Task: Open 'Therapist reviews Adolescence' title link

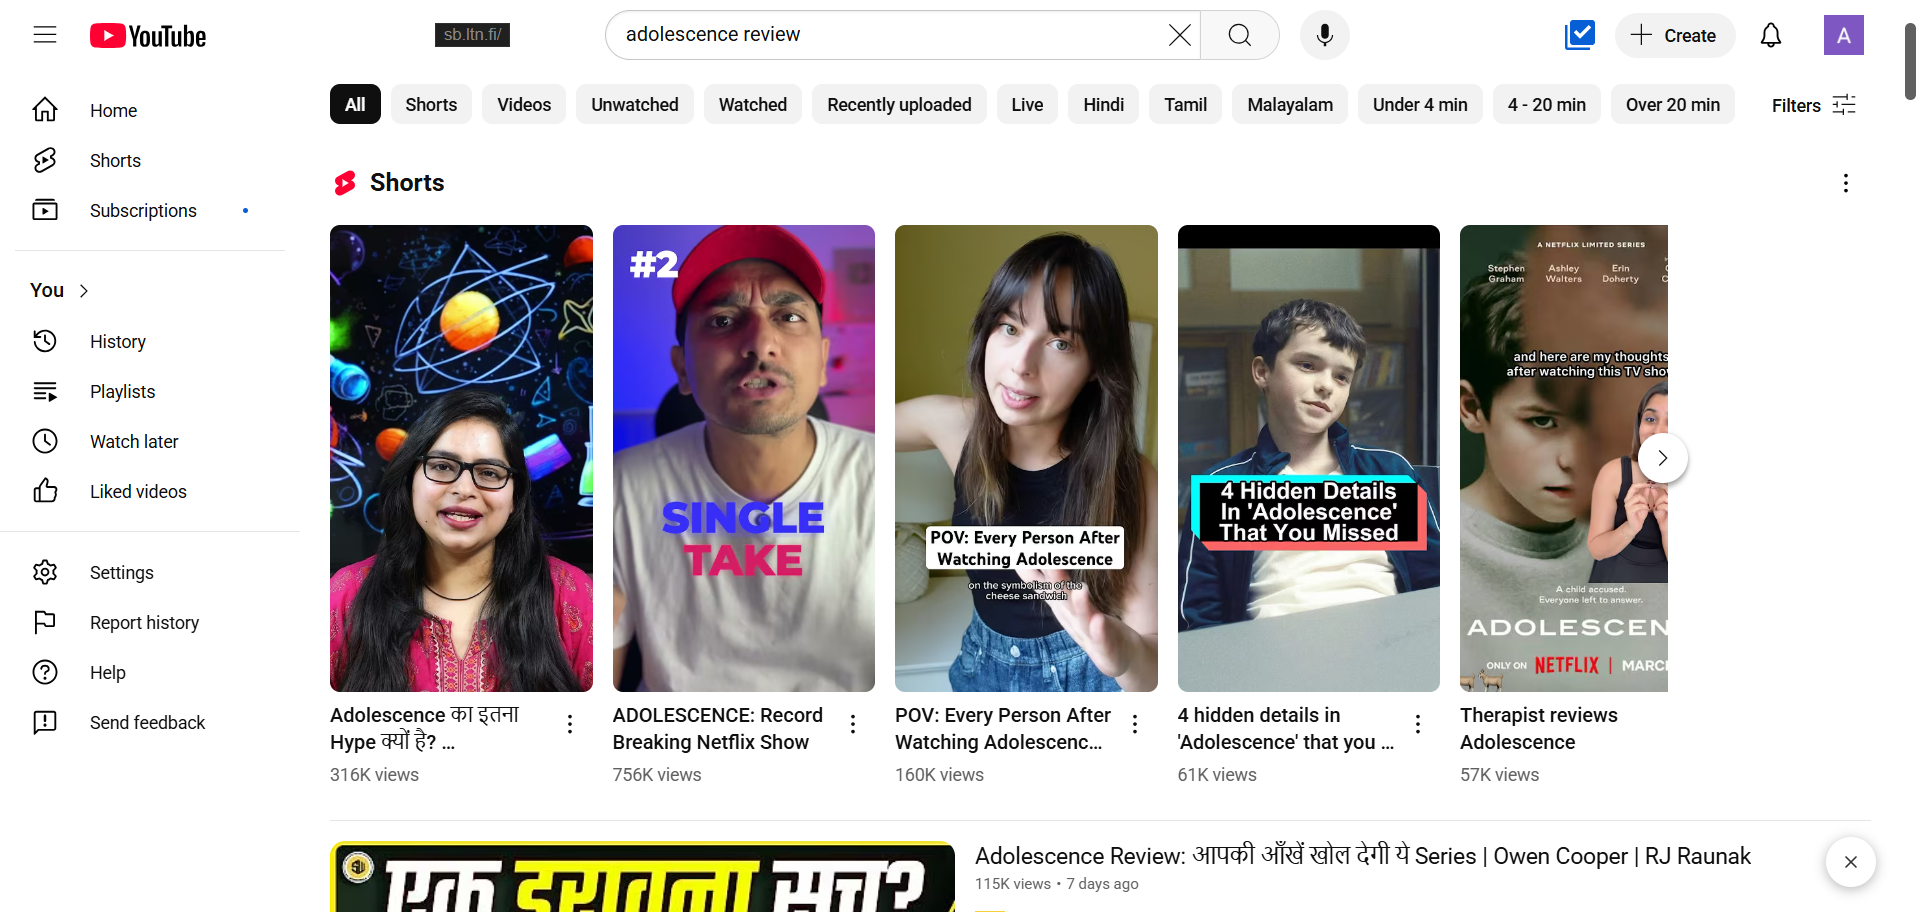Action: pyautogui.click(x=1539, y=729)
